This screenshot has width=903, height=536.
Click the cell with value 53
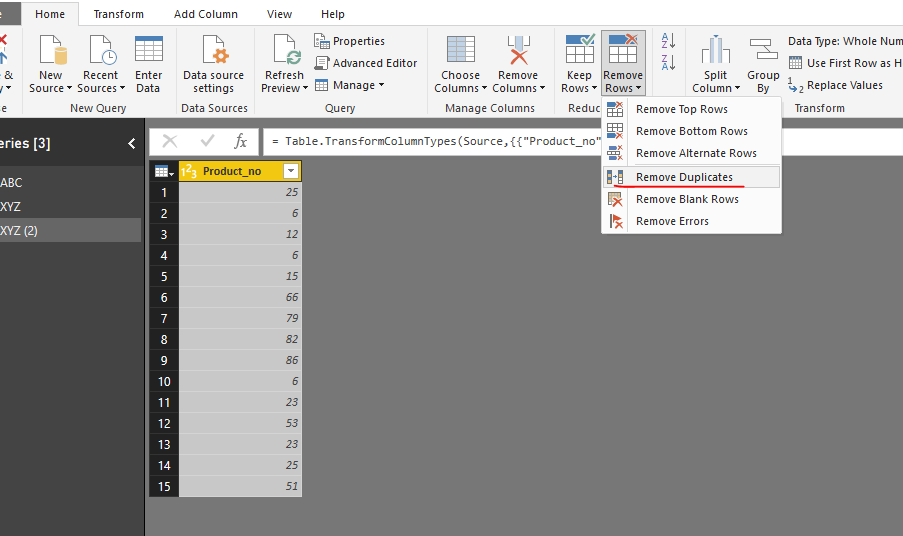tap(240, 423)
